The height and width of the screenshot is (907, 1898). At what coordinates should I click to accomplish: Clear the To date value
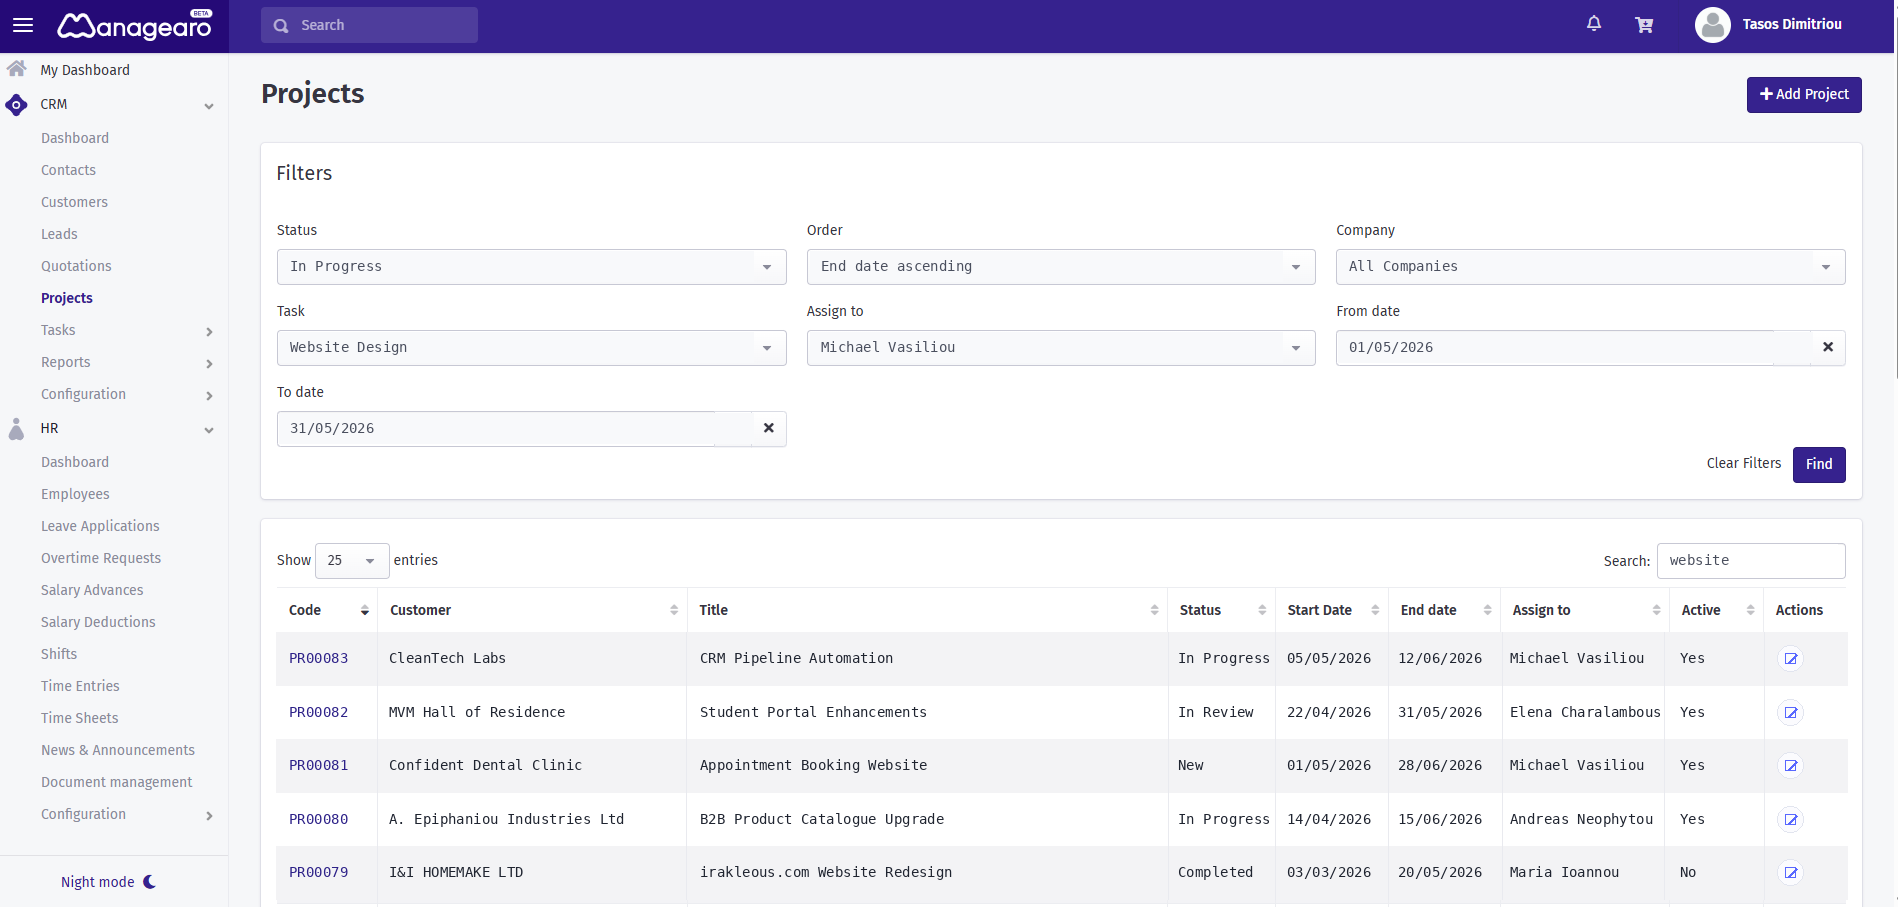[x=769, y=428]
